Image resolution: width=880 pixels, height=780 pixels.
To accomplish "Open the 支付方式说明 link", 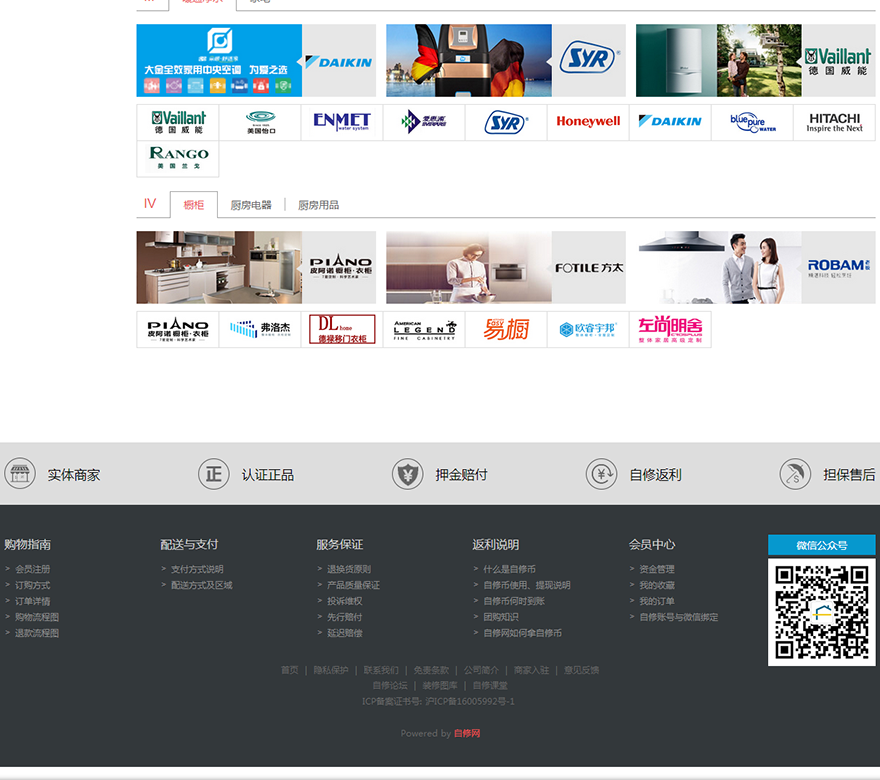I will click(x=197, y=569).
